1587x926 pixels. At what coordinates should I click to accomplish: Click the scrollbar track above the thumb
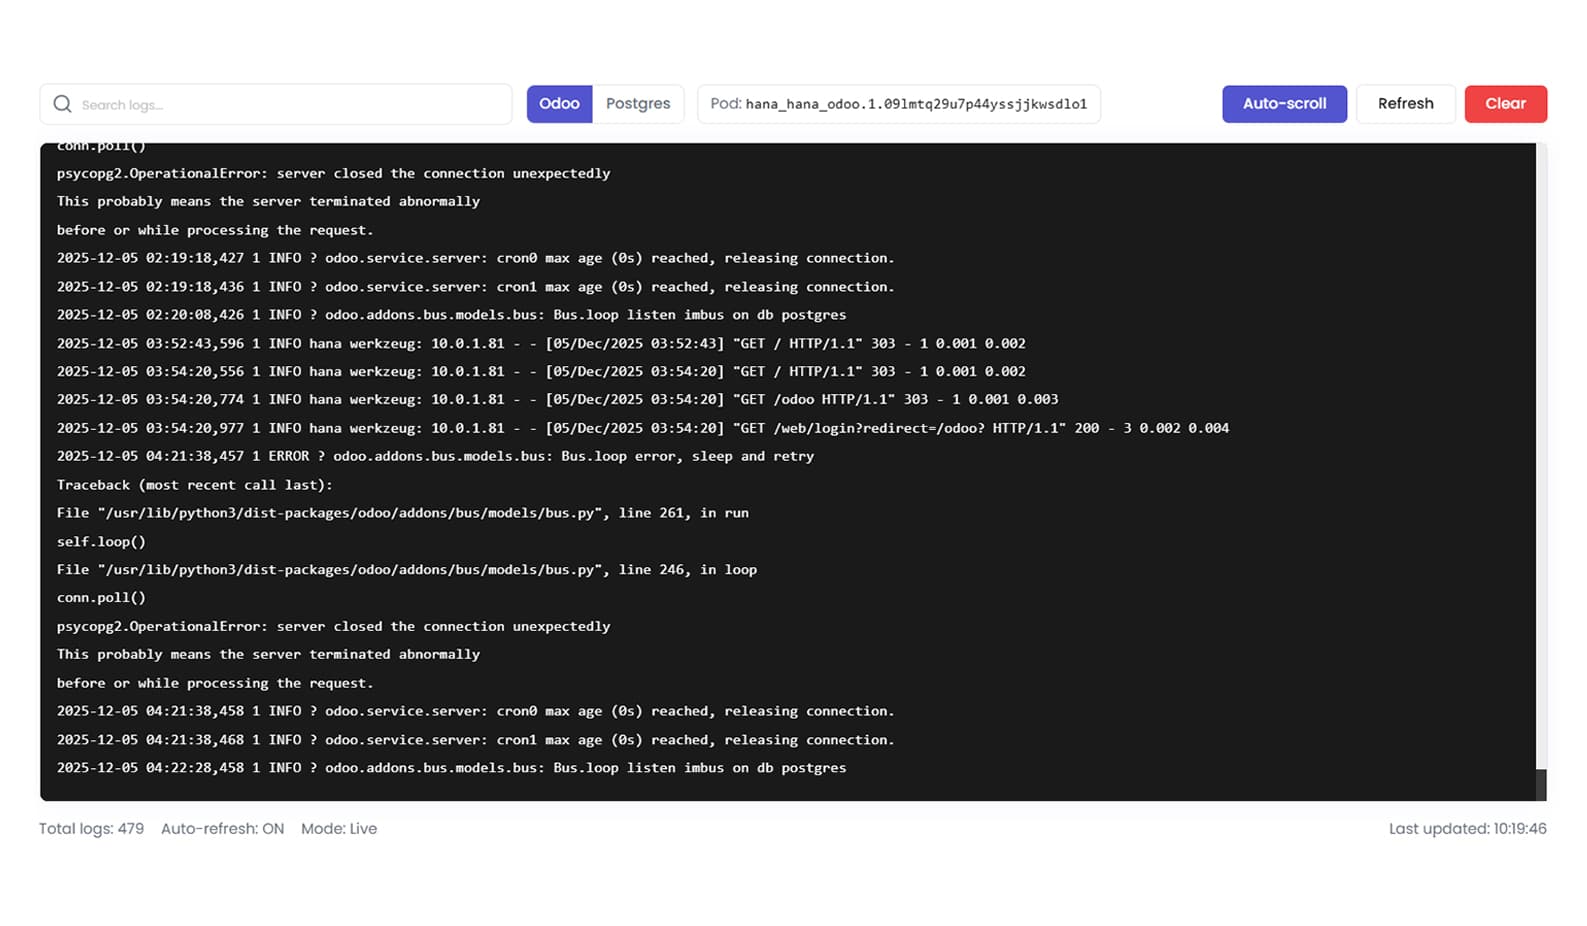[1541, 450]
